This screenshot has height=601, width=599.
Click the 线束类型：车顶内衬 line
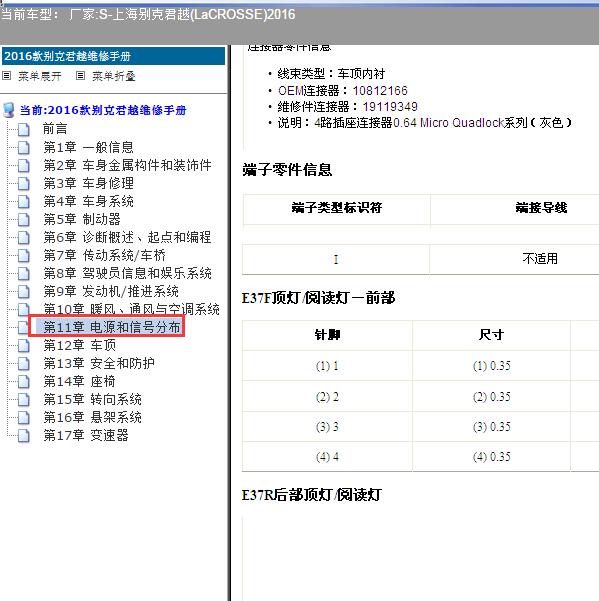pos(331,74)
